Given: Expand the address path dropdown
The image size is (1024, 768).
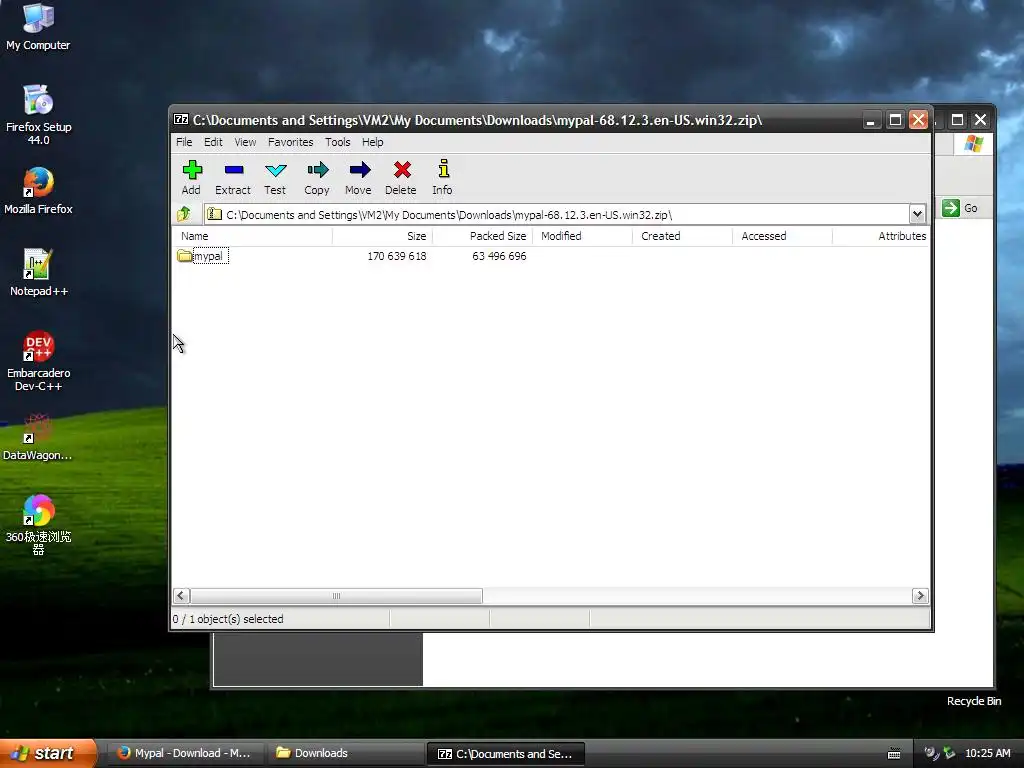Looking at the screenshot, I should click(x=917, y=214).
